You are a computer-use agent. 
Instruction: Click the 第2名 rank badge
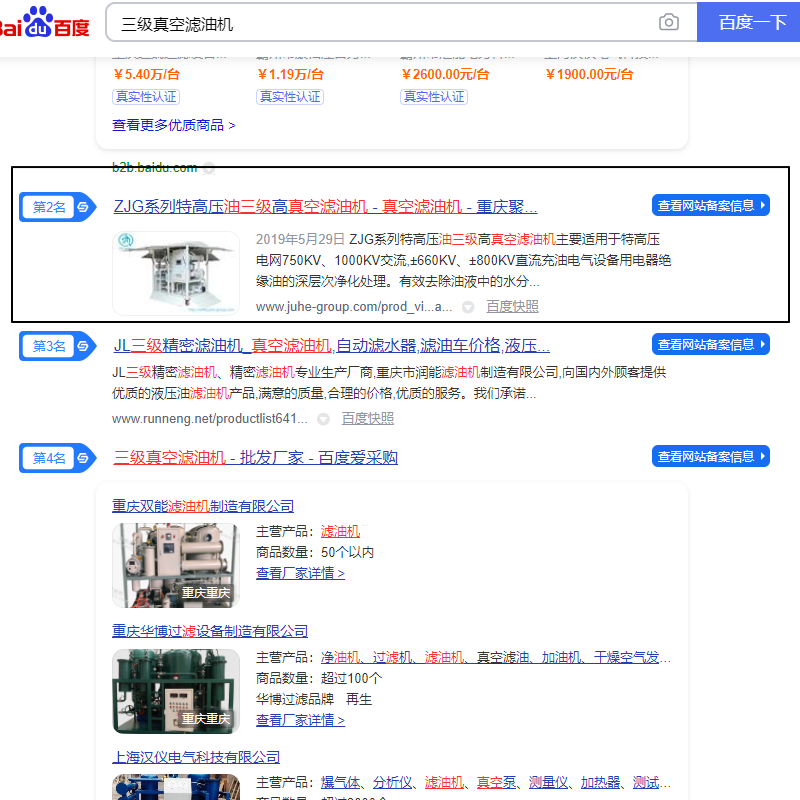[57, 207]
